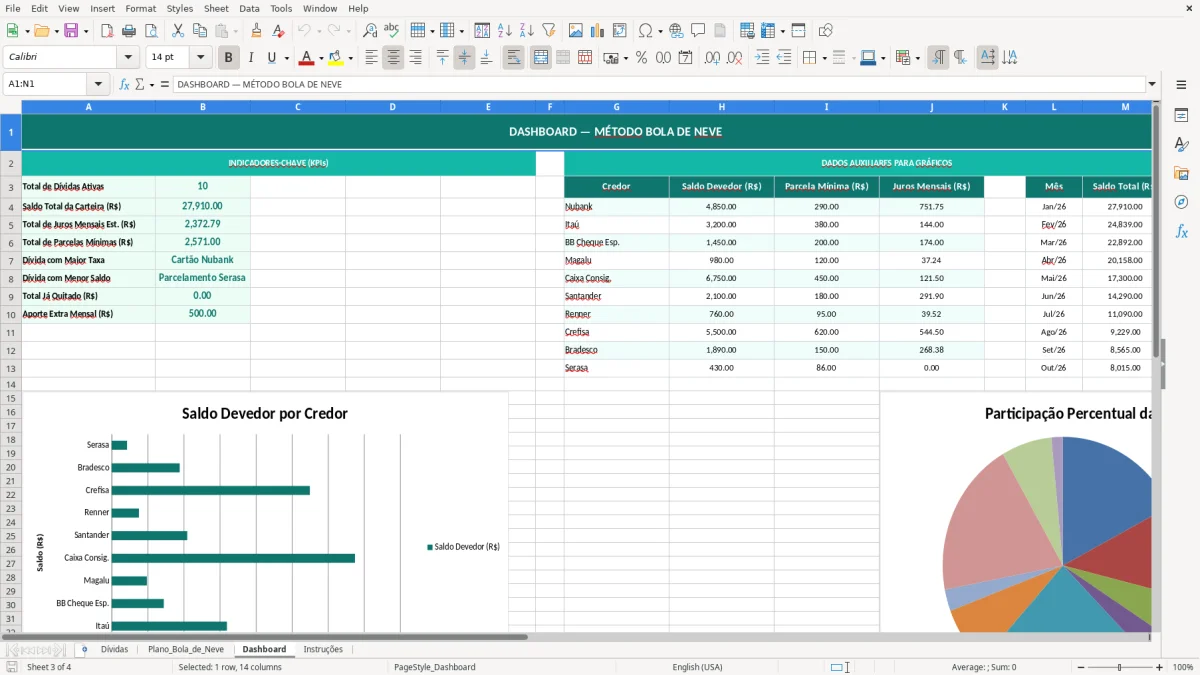Open the sidebar Gallery panel
The width and height of the screenshot is (1200, 675).
coord(1181,174)
